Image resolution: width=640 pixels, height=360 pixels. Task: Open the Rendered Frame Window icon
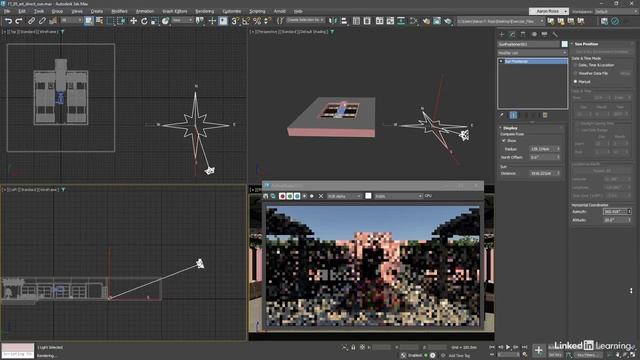[437, 21]
